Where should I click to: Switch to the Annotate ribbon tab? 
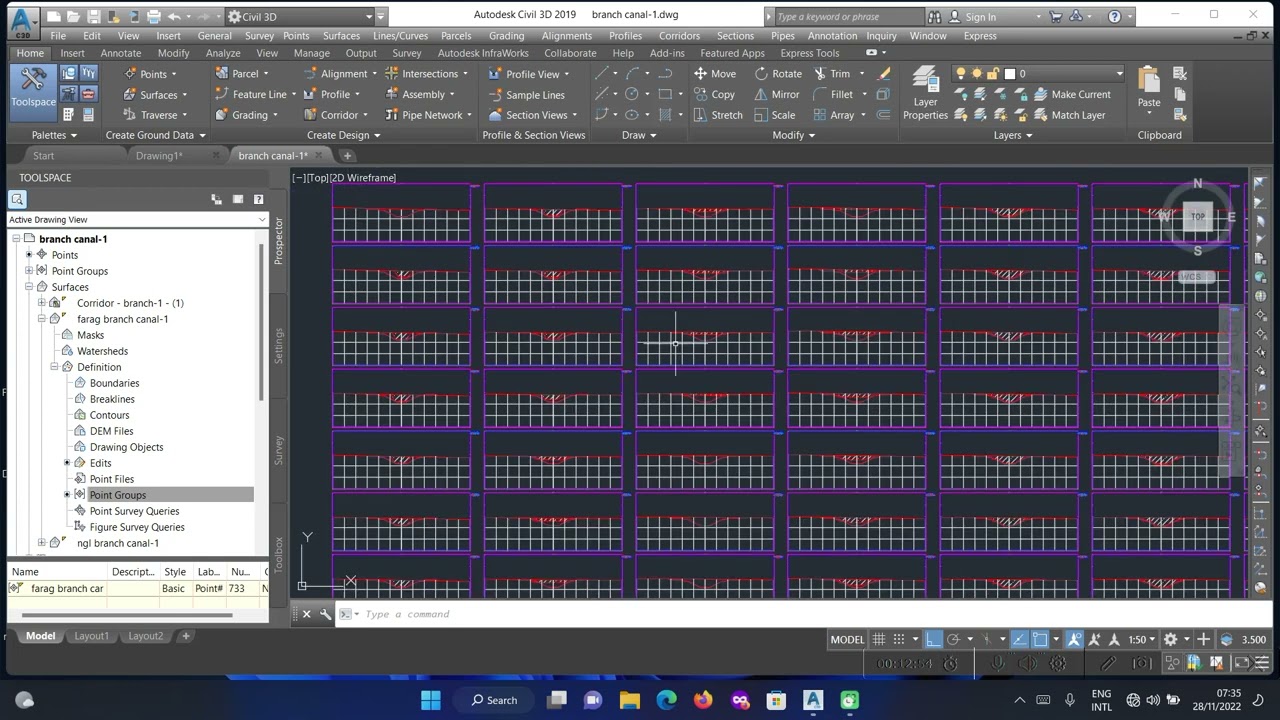120,53
